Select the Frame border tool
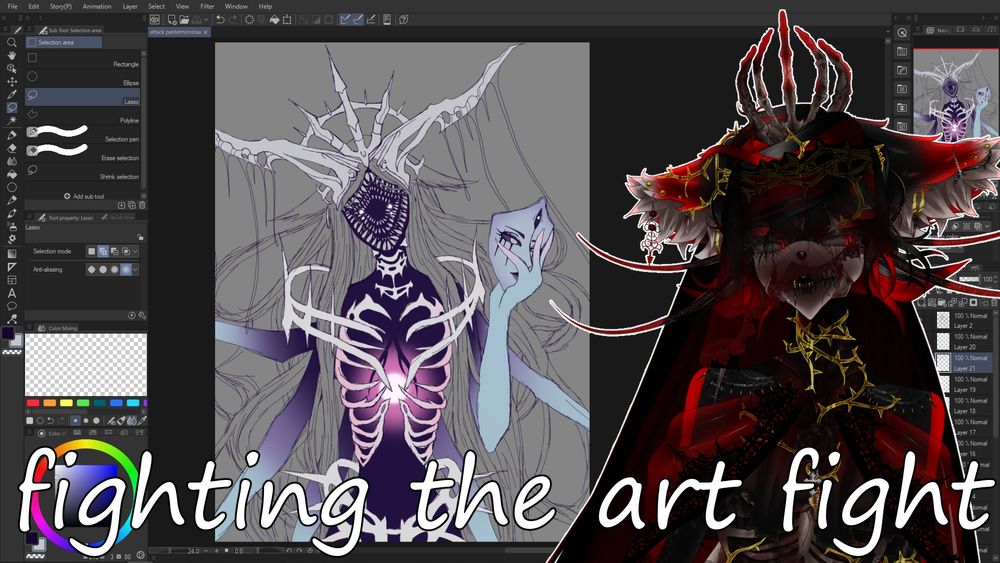Screen dimensions: 1000x563 (x=11, y=280)
